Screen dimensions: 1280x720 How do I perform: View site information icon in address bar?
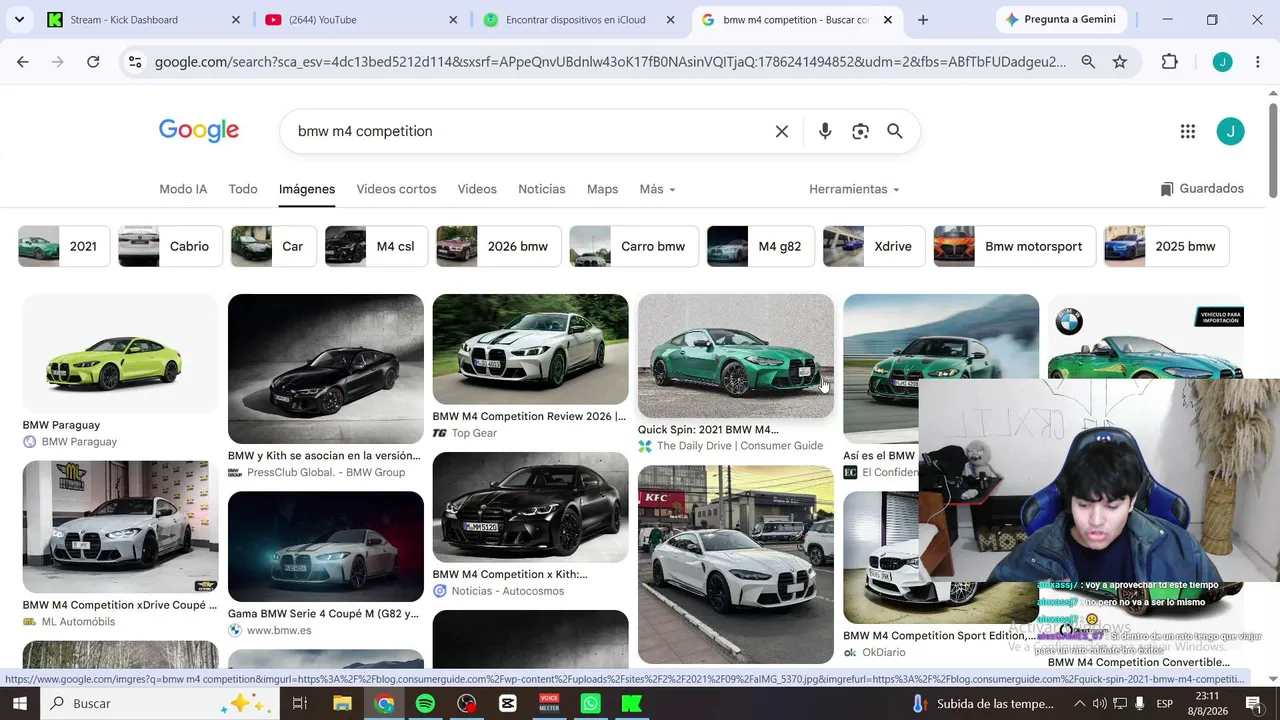pyautogui.click(x=136, y=62)
